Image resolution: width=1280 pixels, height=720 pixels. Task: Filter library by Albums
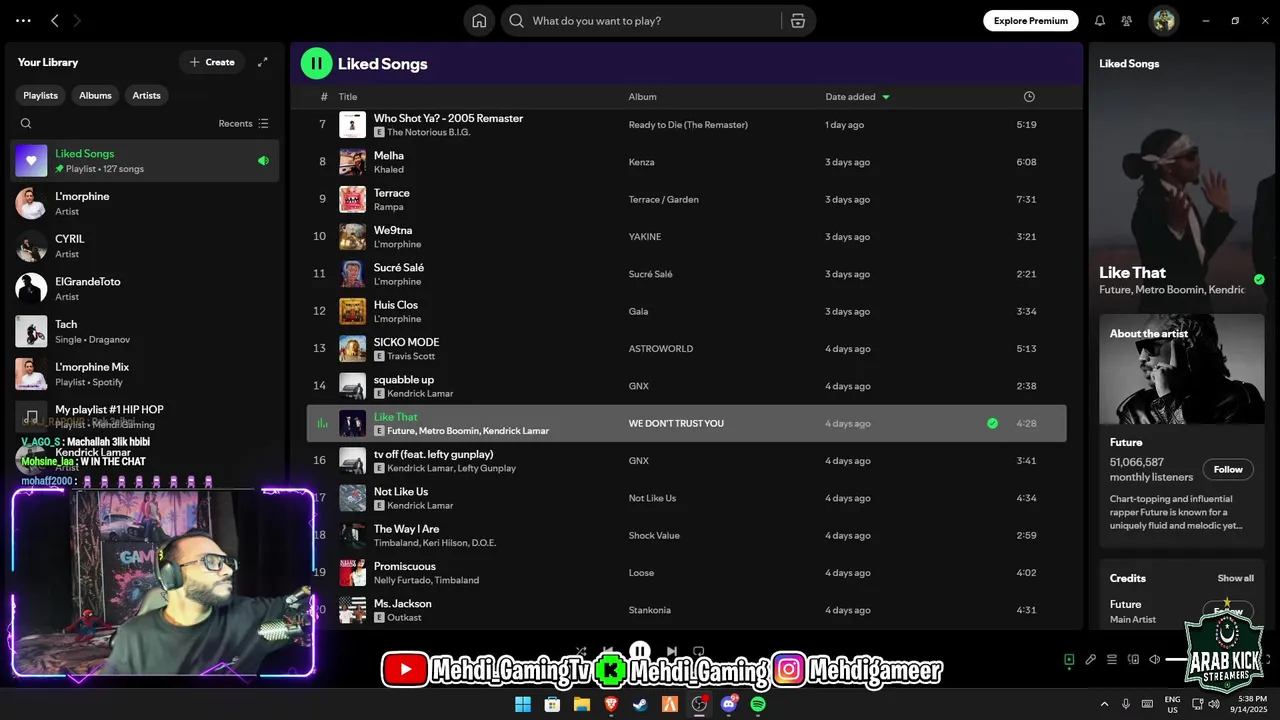(95, 95)
